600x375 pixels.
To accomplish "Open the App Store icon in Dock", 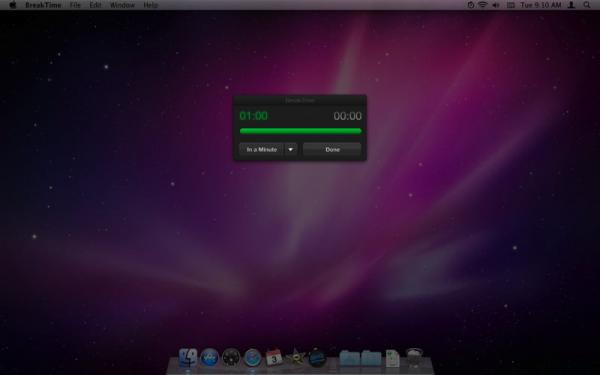I will [x=209, y=357].
